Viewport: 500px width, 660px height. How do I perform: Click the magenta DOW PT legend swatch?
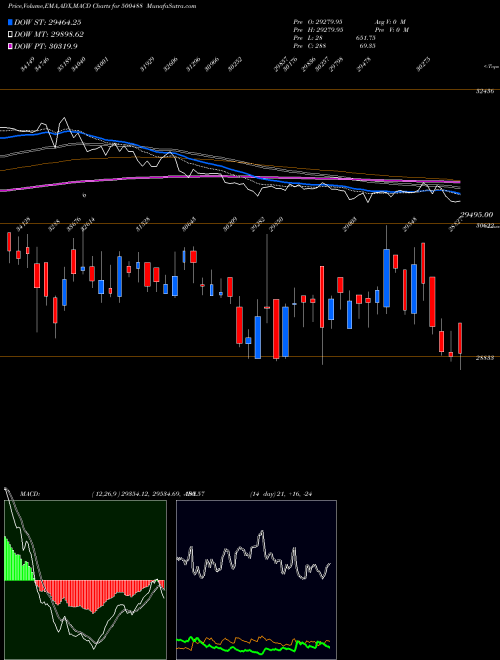click(x=10, y=46)
